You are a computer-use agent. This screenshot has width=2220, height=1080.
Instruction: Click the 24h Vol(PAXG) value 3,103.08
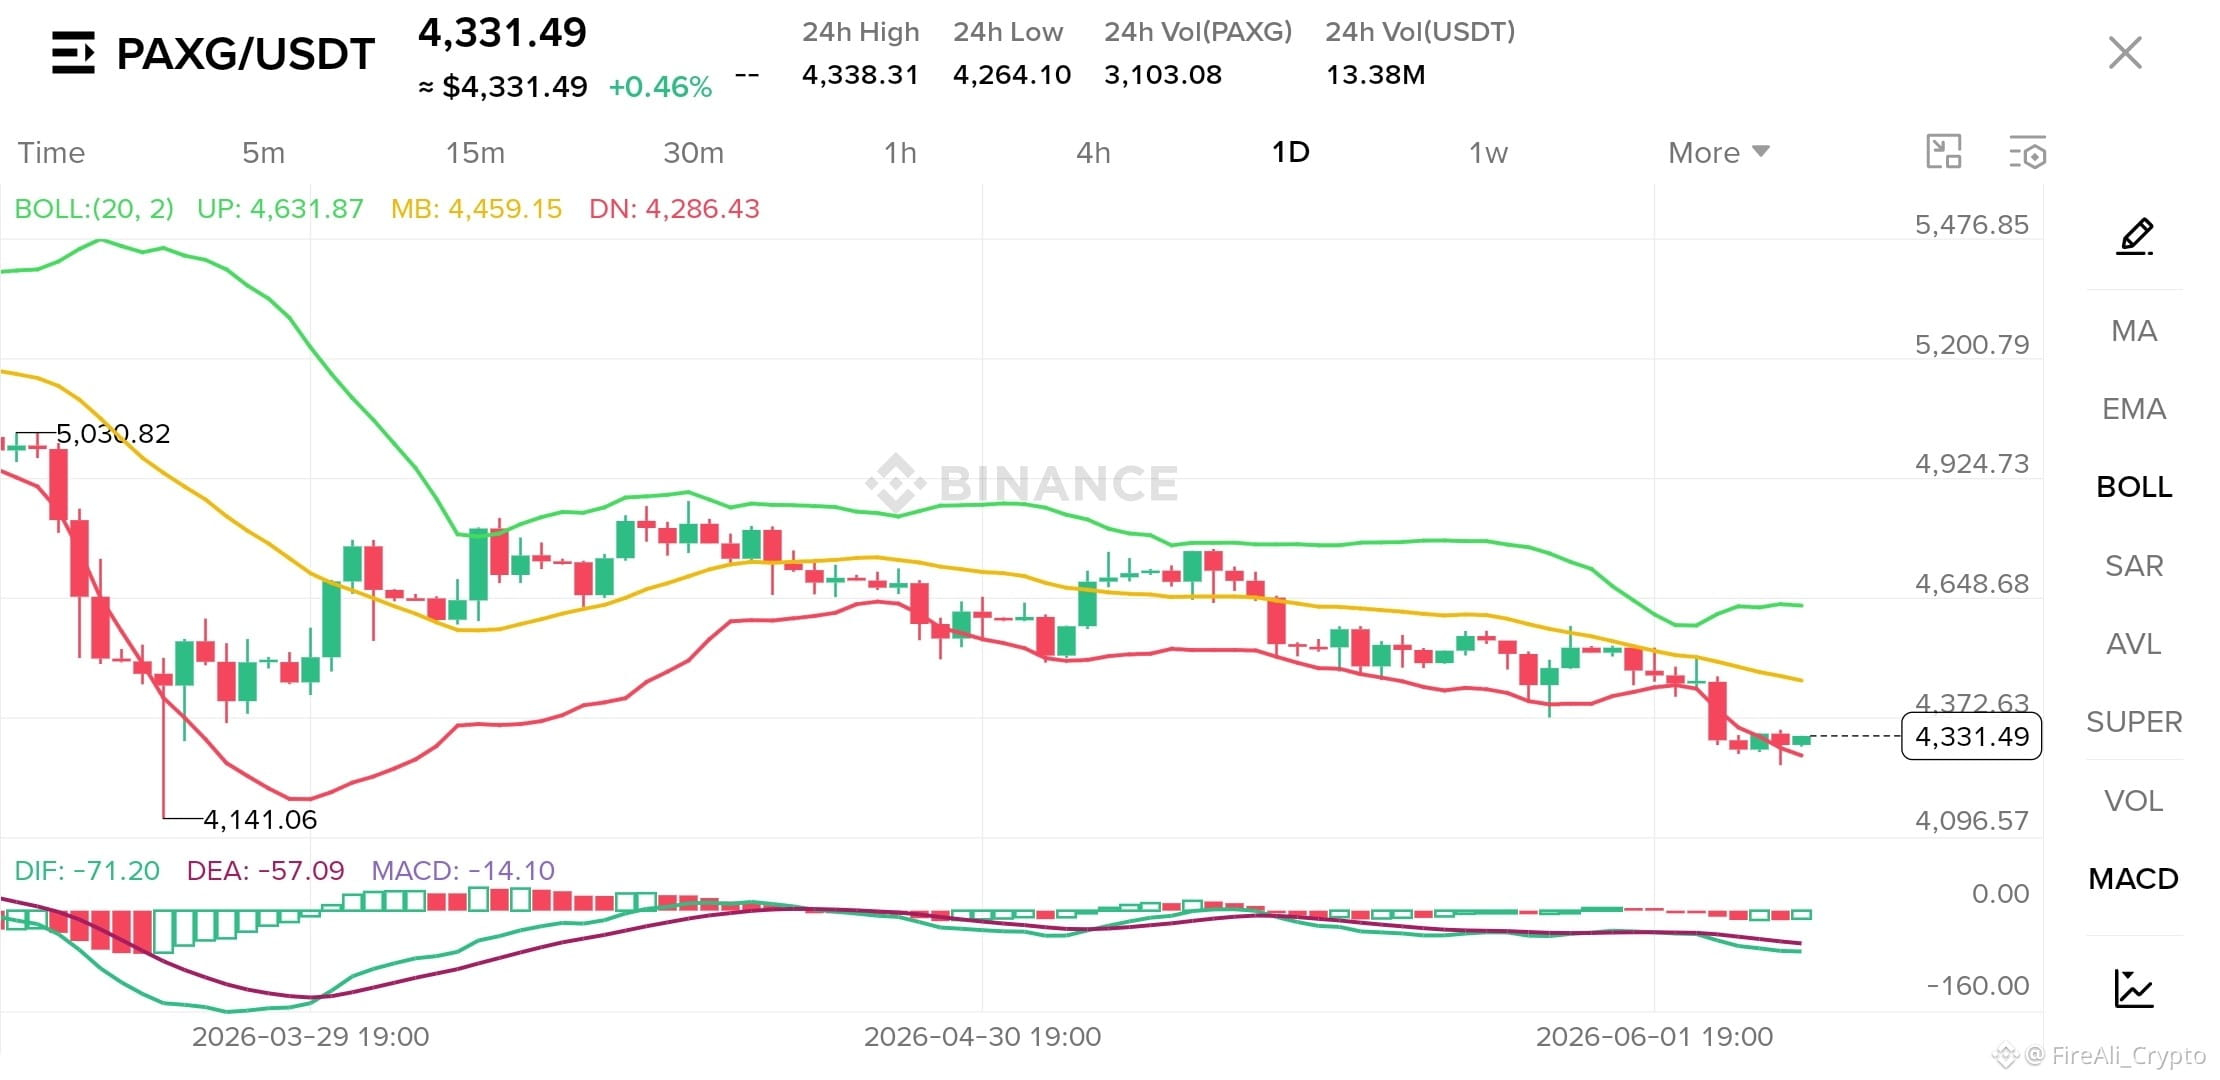[1163, 75]
